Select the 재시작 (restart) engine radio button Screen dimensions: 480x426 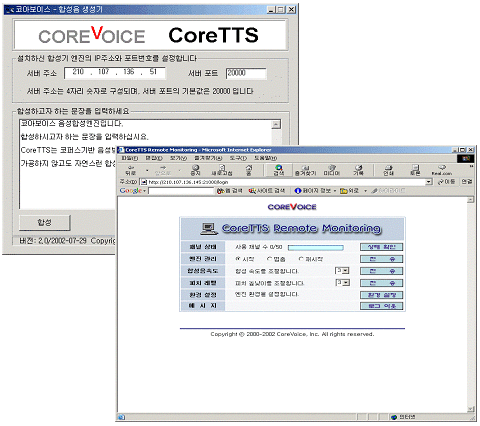point(301,259)
